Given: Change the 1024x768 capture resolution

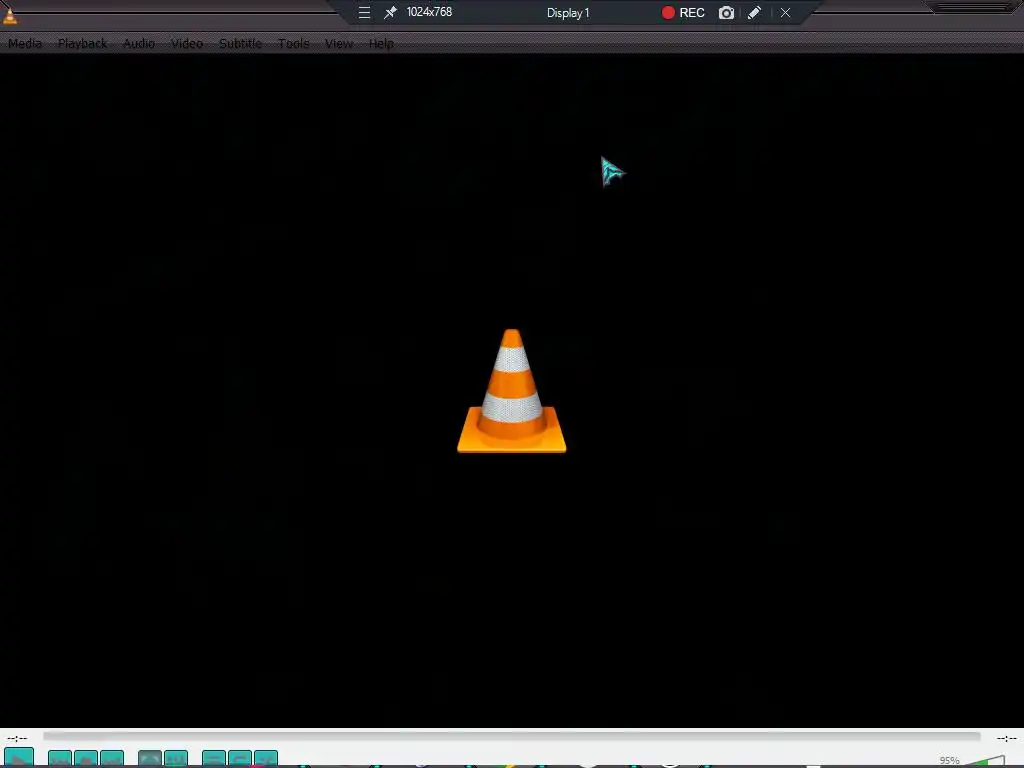Looking at the screenshot, I should (x=429, y=12).
